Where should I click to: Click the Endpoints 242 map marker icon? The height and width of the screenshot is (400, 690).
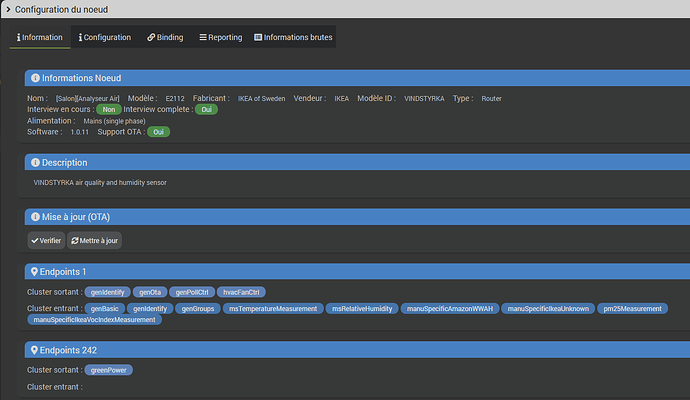pyautogui.click(x=34, y=350)
